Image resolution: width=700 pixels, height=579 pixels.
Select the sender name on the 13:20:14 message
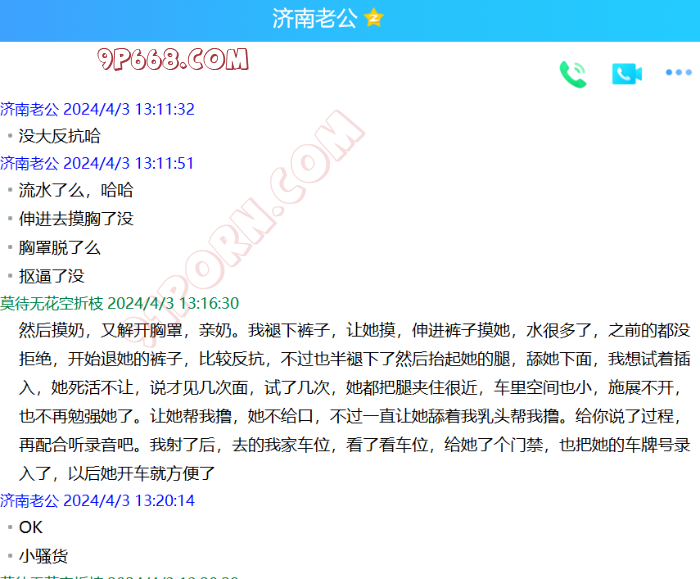click(30, 500)
